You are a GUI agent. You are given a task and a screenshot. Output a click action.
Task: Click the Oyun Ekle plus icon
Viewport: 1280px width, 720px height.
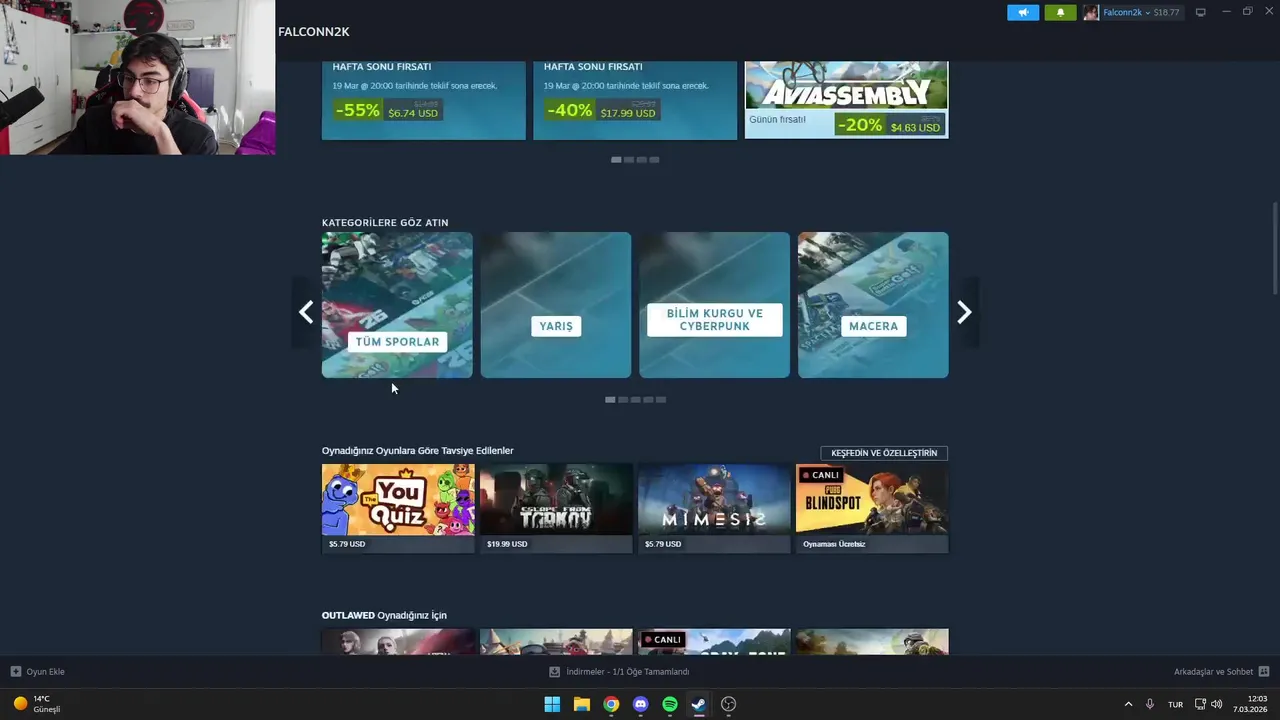coord(15,672)
